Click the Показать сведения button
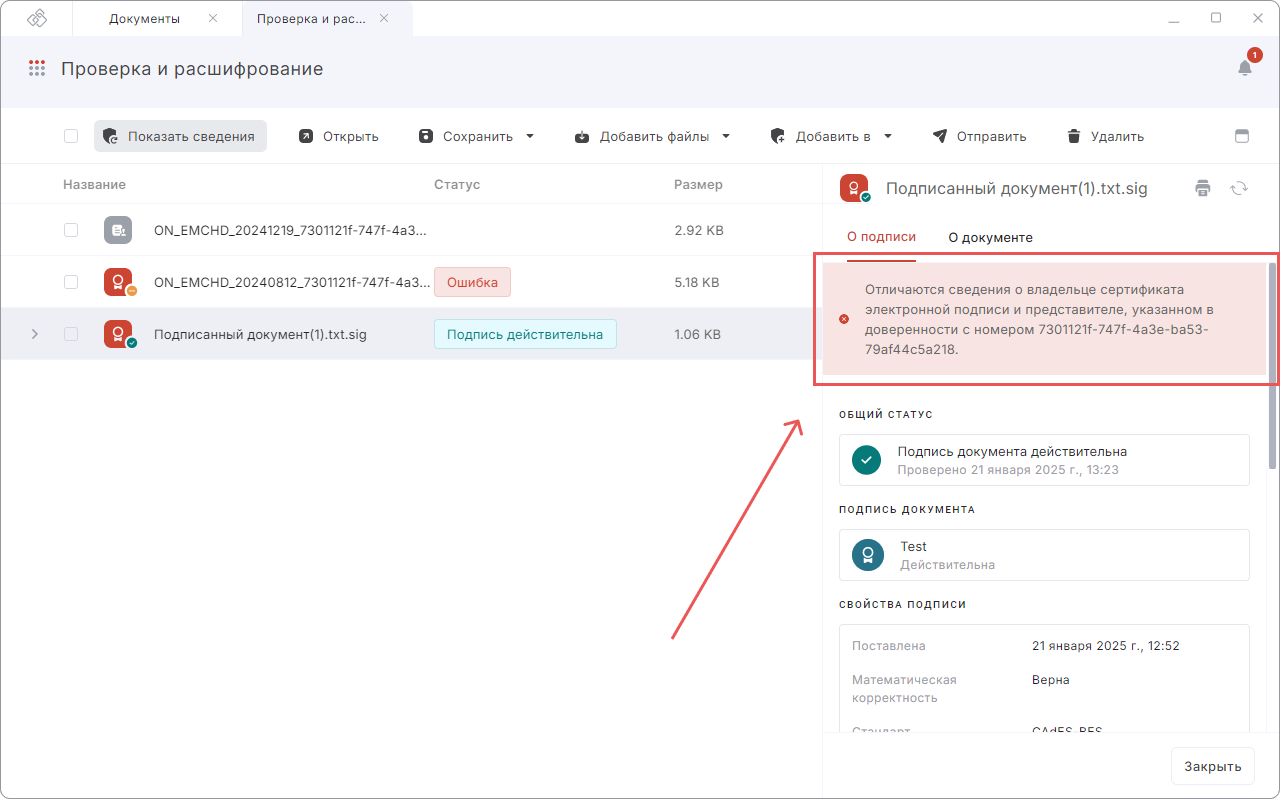1280x799 pixels. (180, 136)
